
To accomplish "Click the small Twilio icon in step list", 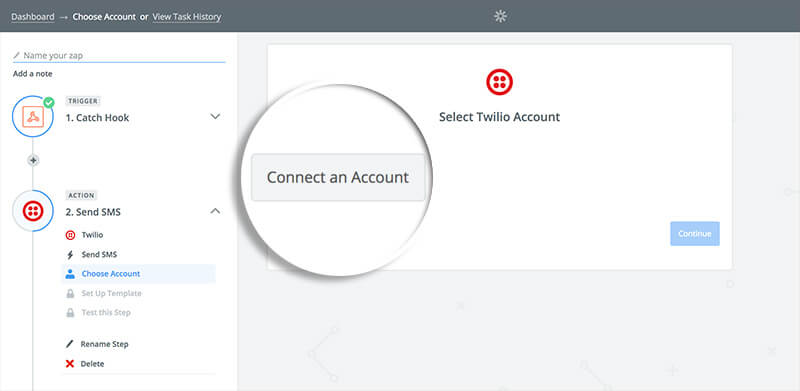I will (70, 235).
